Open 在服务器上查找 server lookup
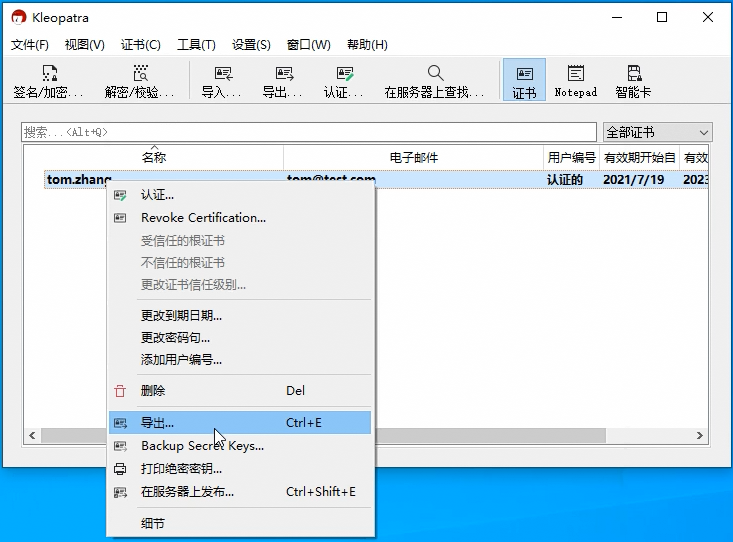The image size is (733, 542). coord(434,81)
